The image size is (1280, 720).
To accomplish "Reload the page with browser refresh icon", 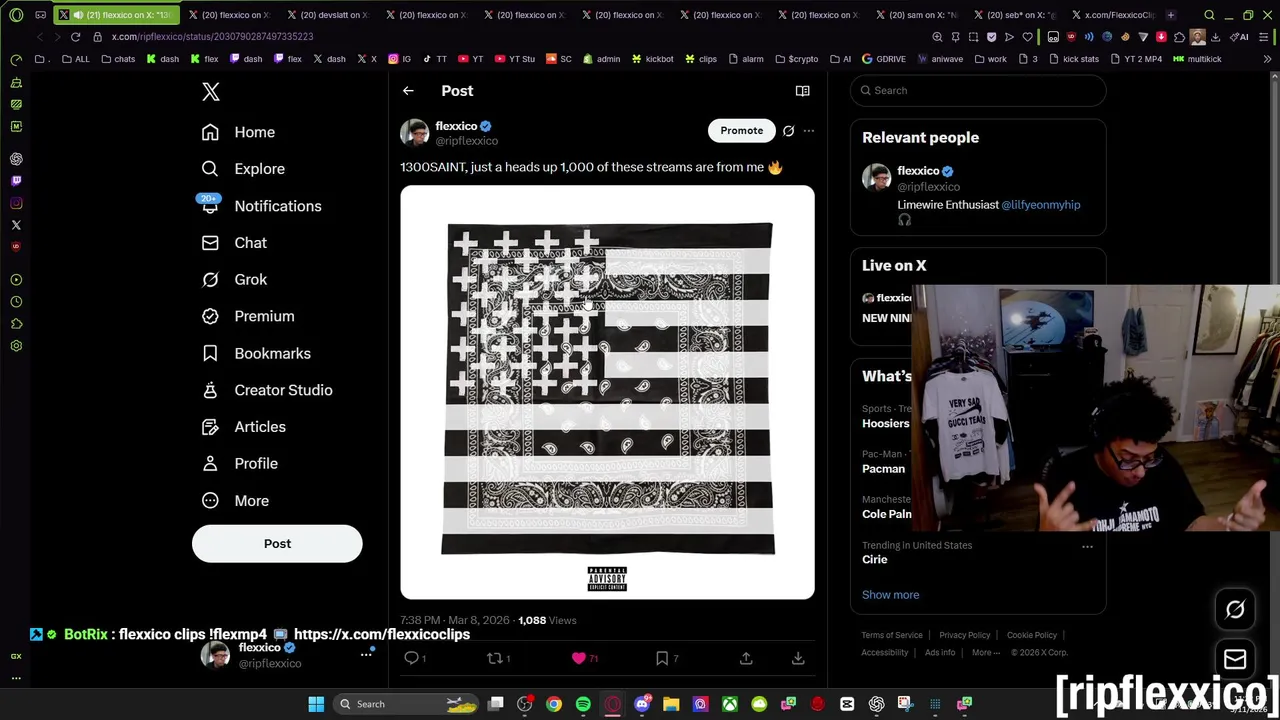I will [75, 37].
